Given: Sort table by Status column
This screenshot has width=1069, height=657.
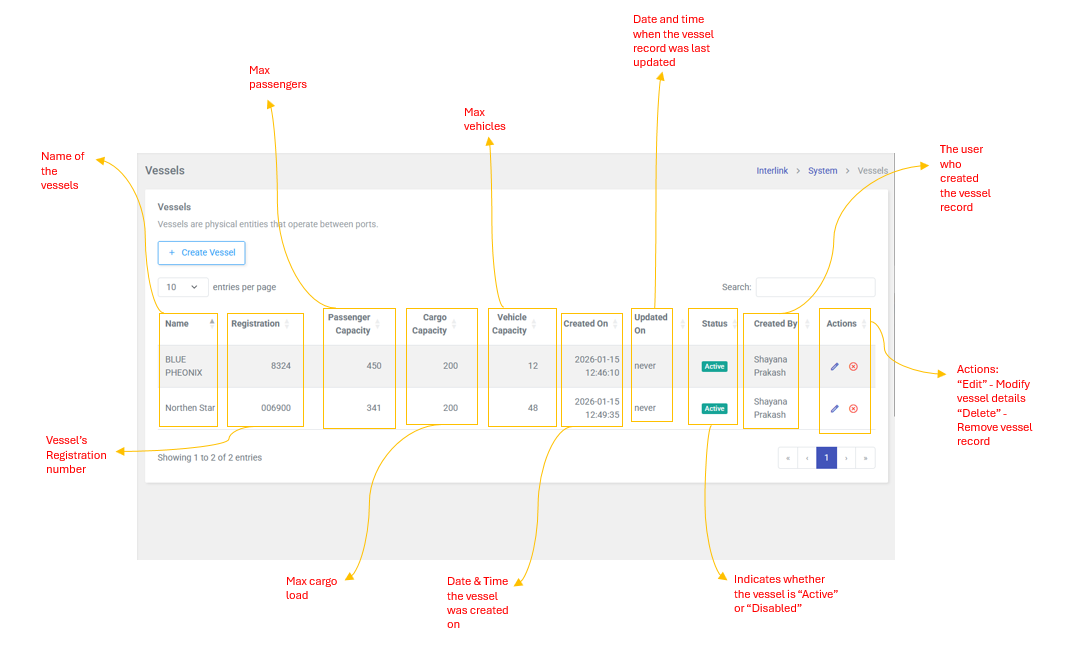Looking at the screenshot, I should (x=715, y=324).
